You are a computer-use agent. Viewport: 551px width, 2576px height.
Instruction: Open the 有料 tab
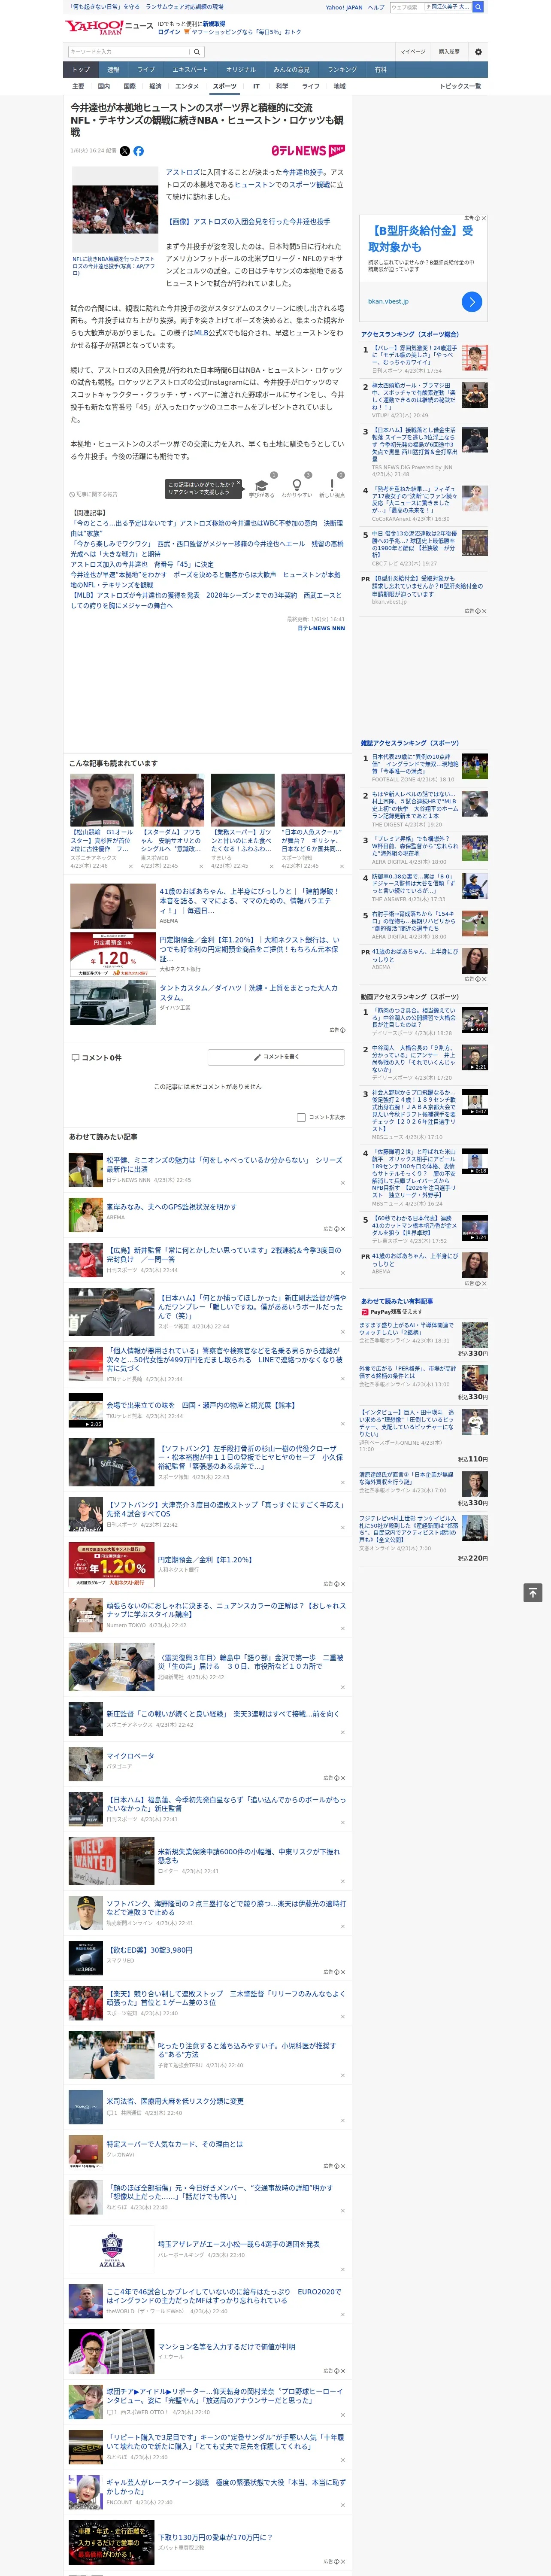click(x=380, y=70)
